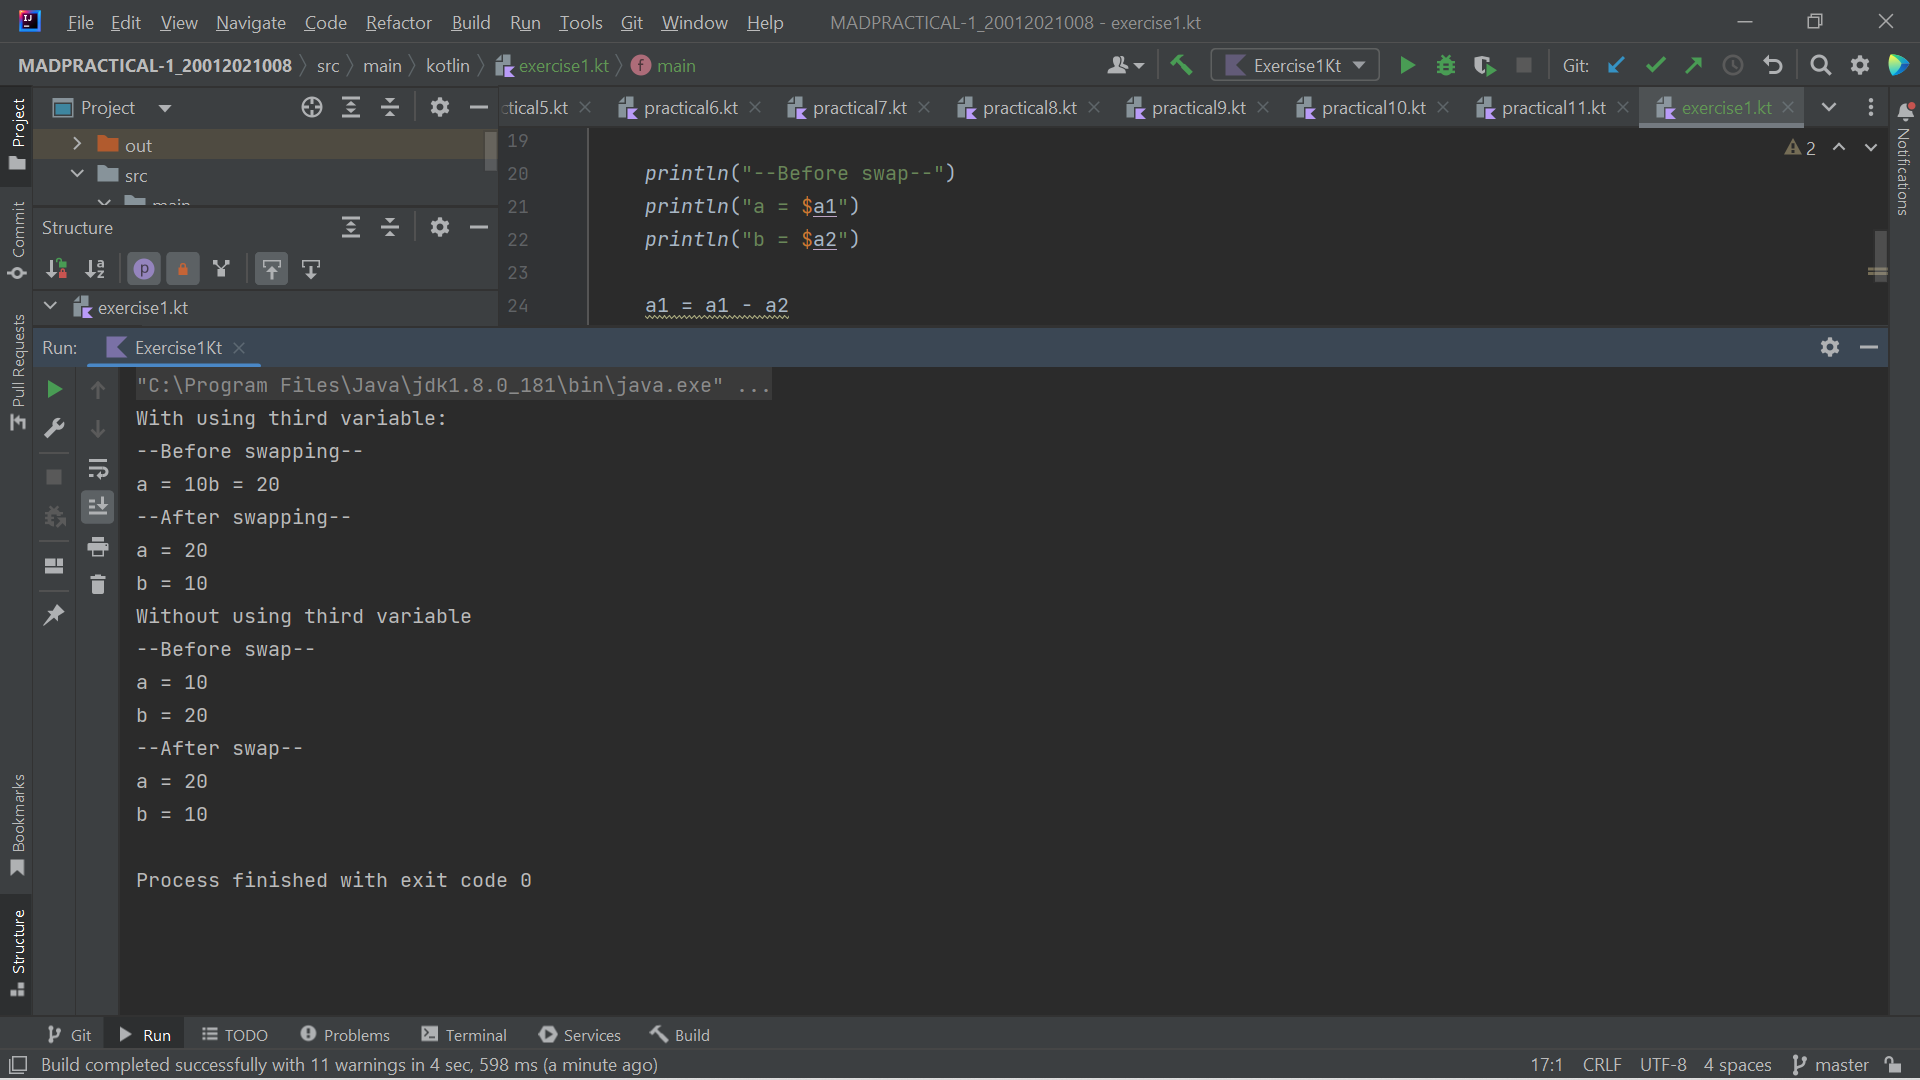
Task: Toggle scroll to end in the Run console
Action: coord(97,508)
